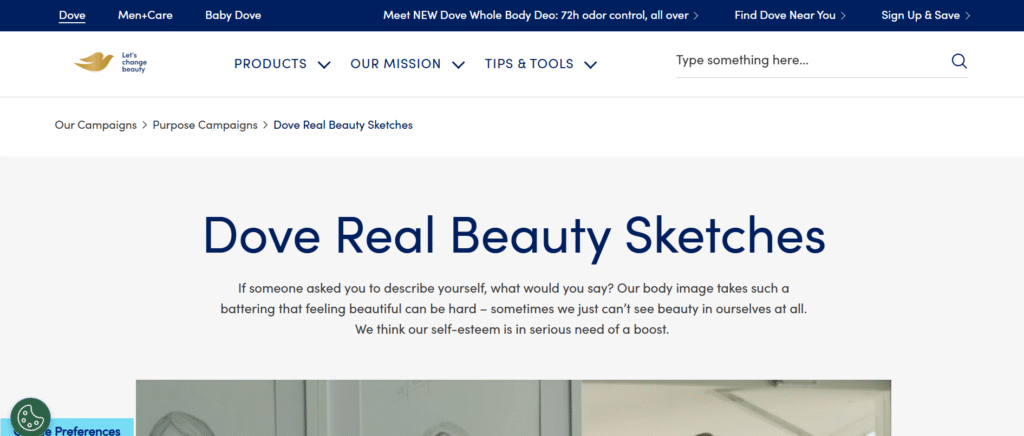Screen dimensions: 1024x436
Task: Switch to the Men+Care brand tab
Action: (x=145, y=15)
